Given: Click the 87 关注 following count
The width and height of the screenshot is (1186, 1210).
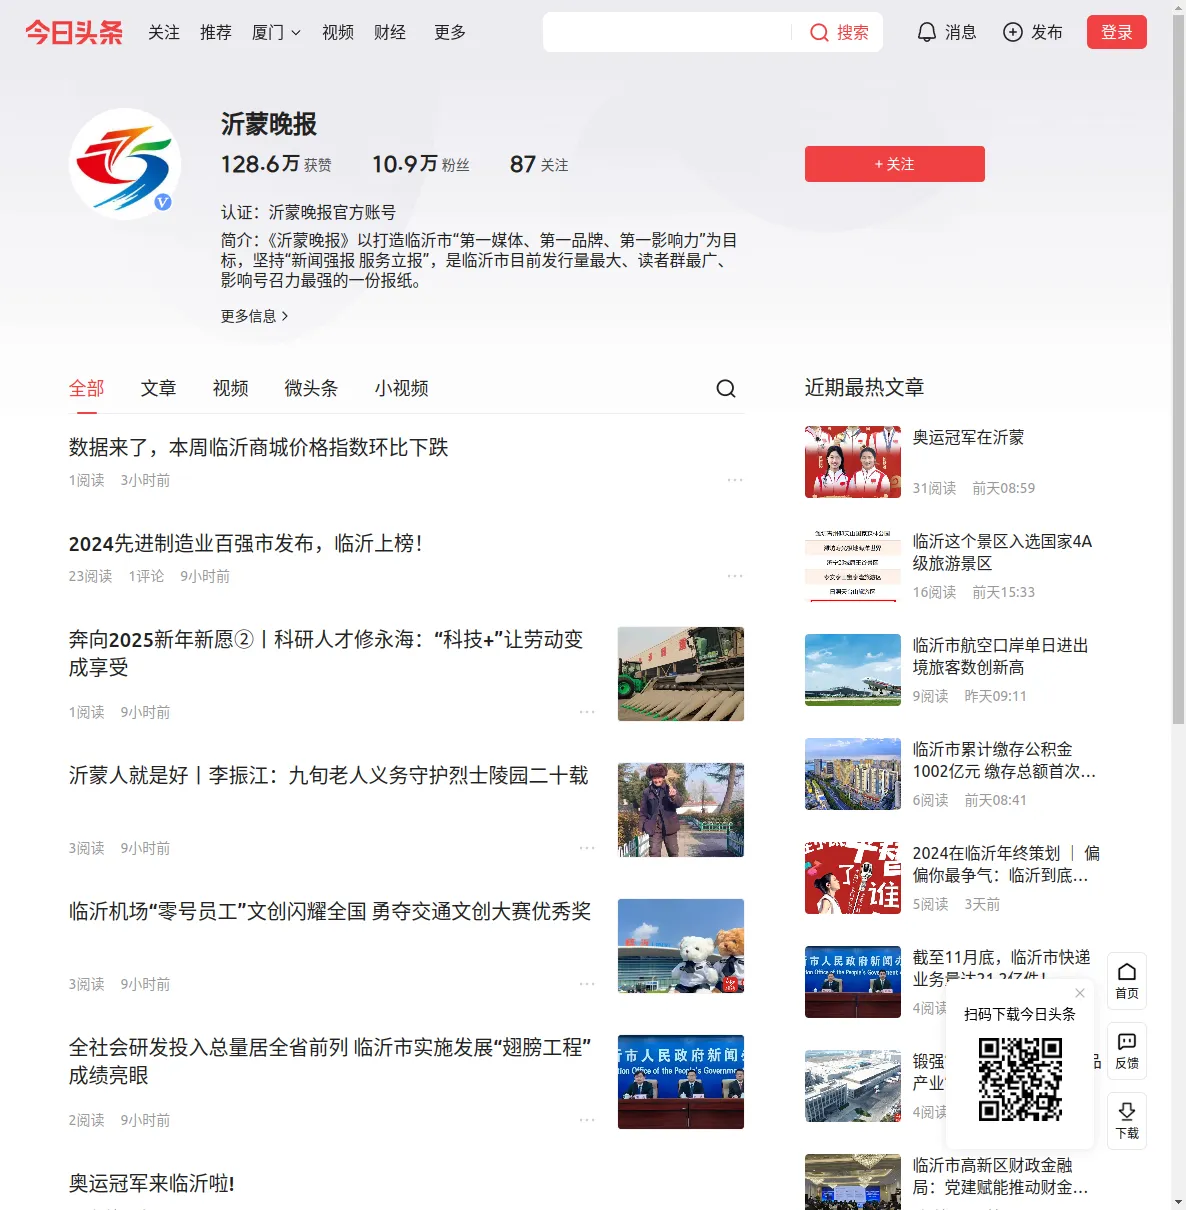Looking at the screenshot, I should (539, 164).
